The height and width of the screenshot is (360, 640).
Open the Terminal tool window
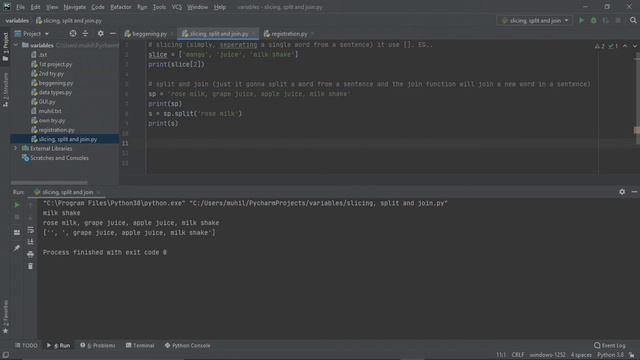point(140,345)
